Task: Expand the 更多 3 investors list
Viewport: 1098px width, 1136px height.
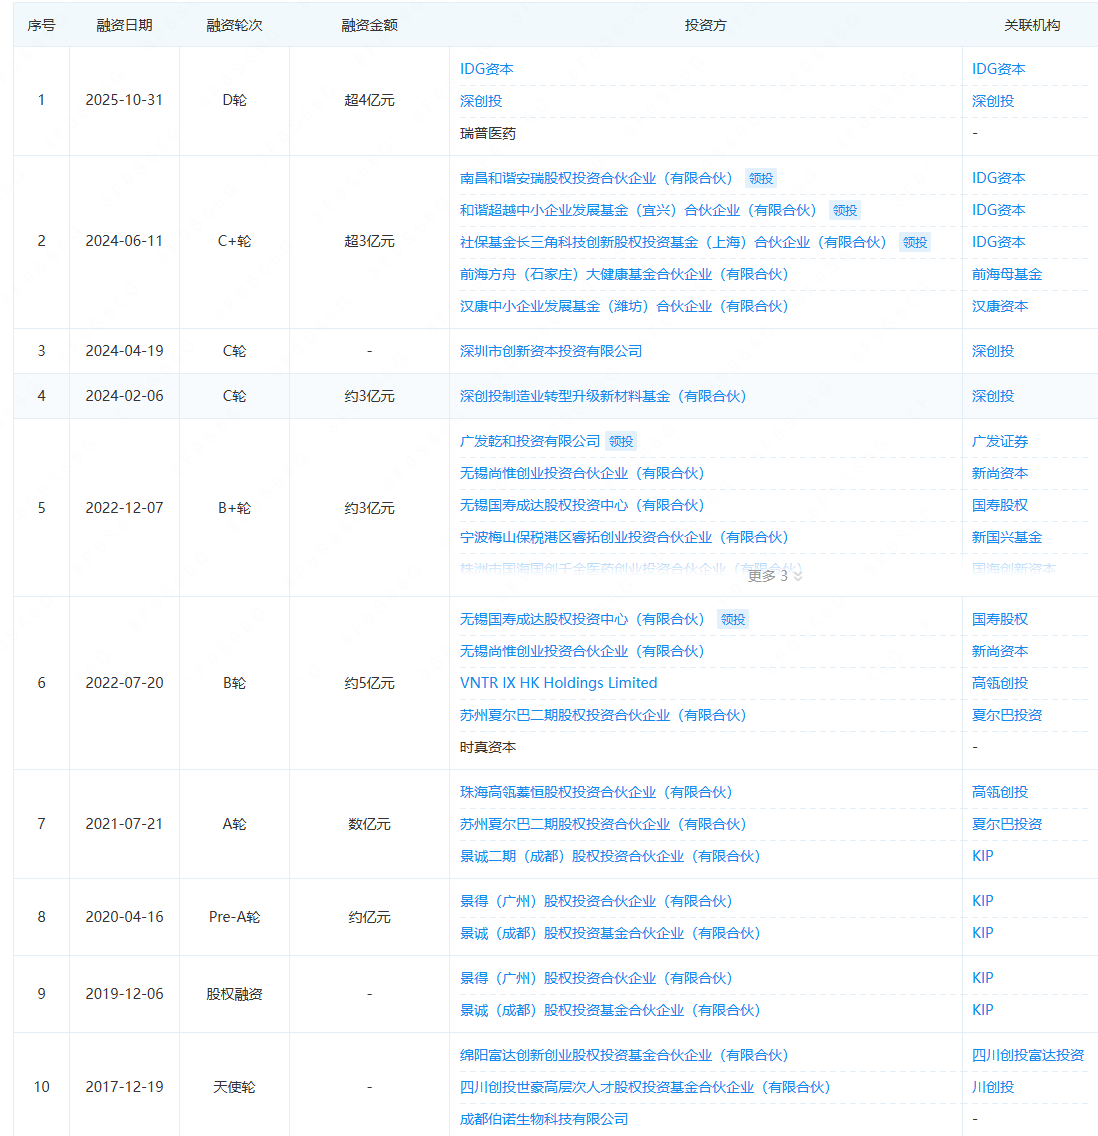Action: coord(775,576)
